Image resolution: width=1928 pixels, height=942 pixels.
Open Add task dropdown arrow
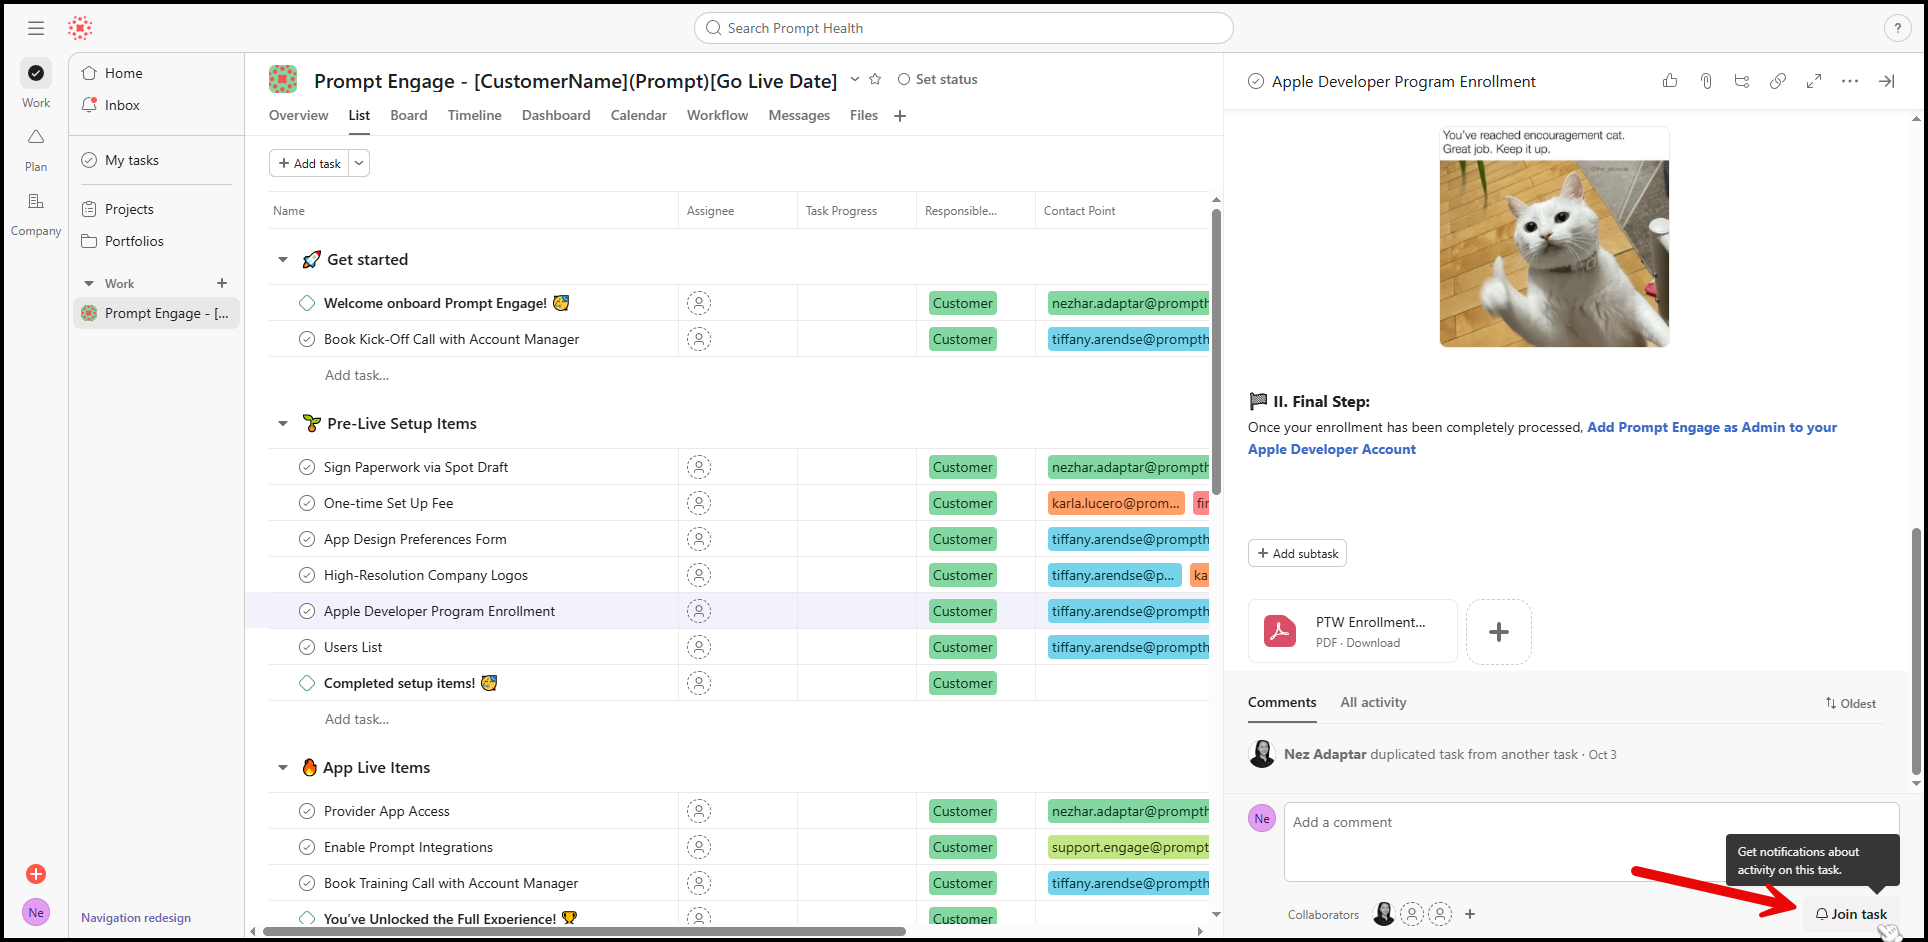tap(359, 163)
